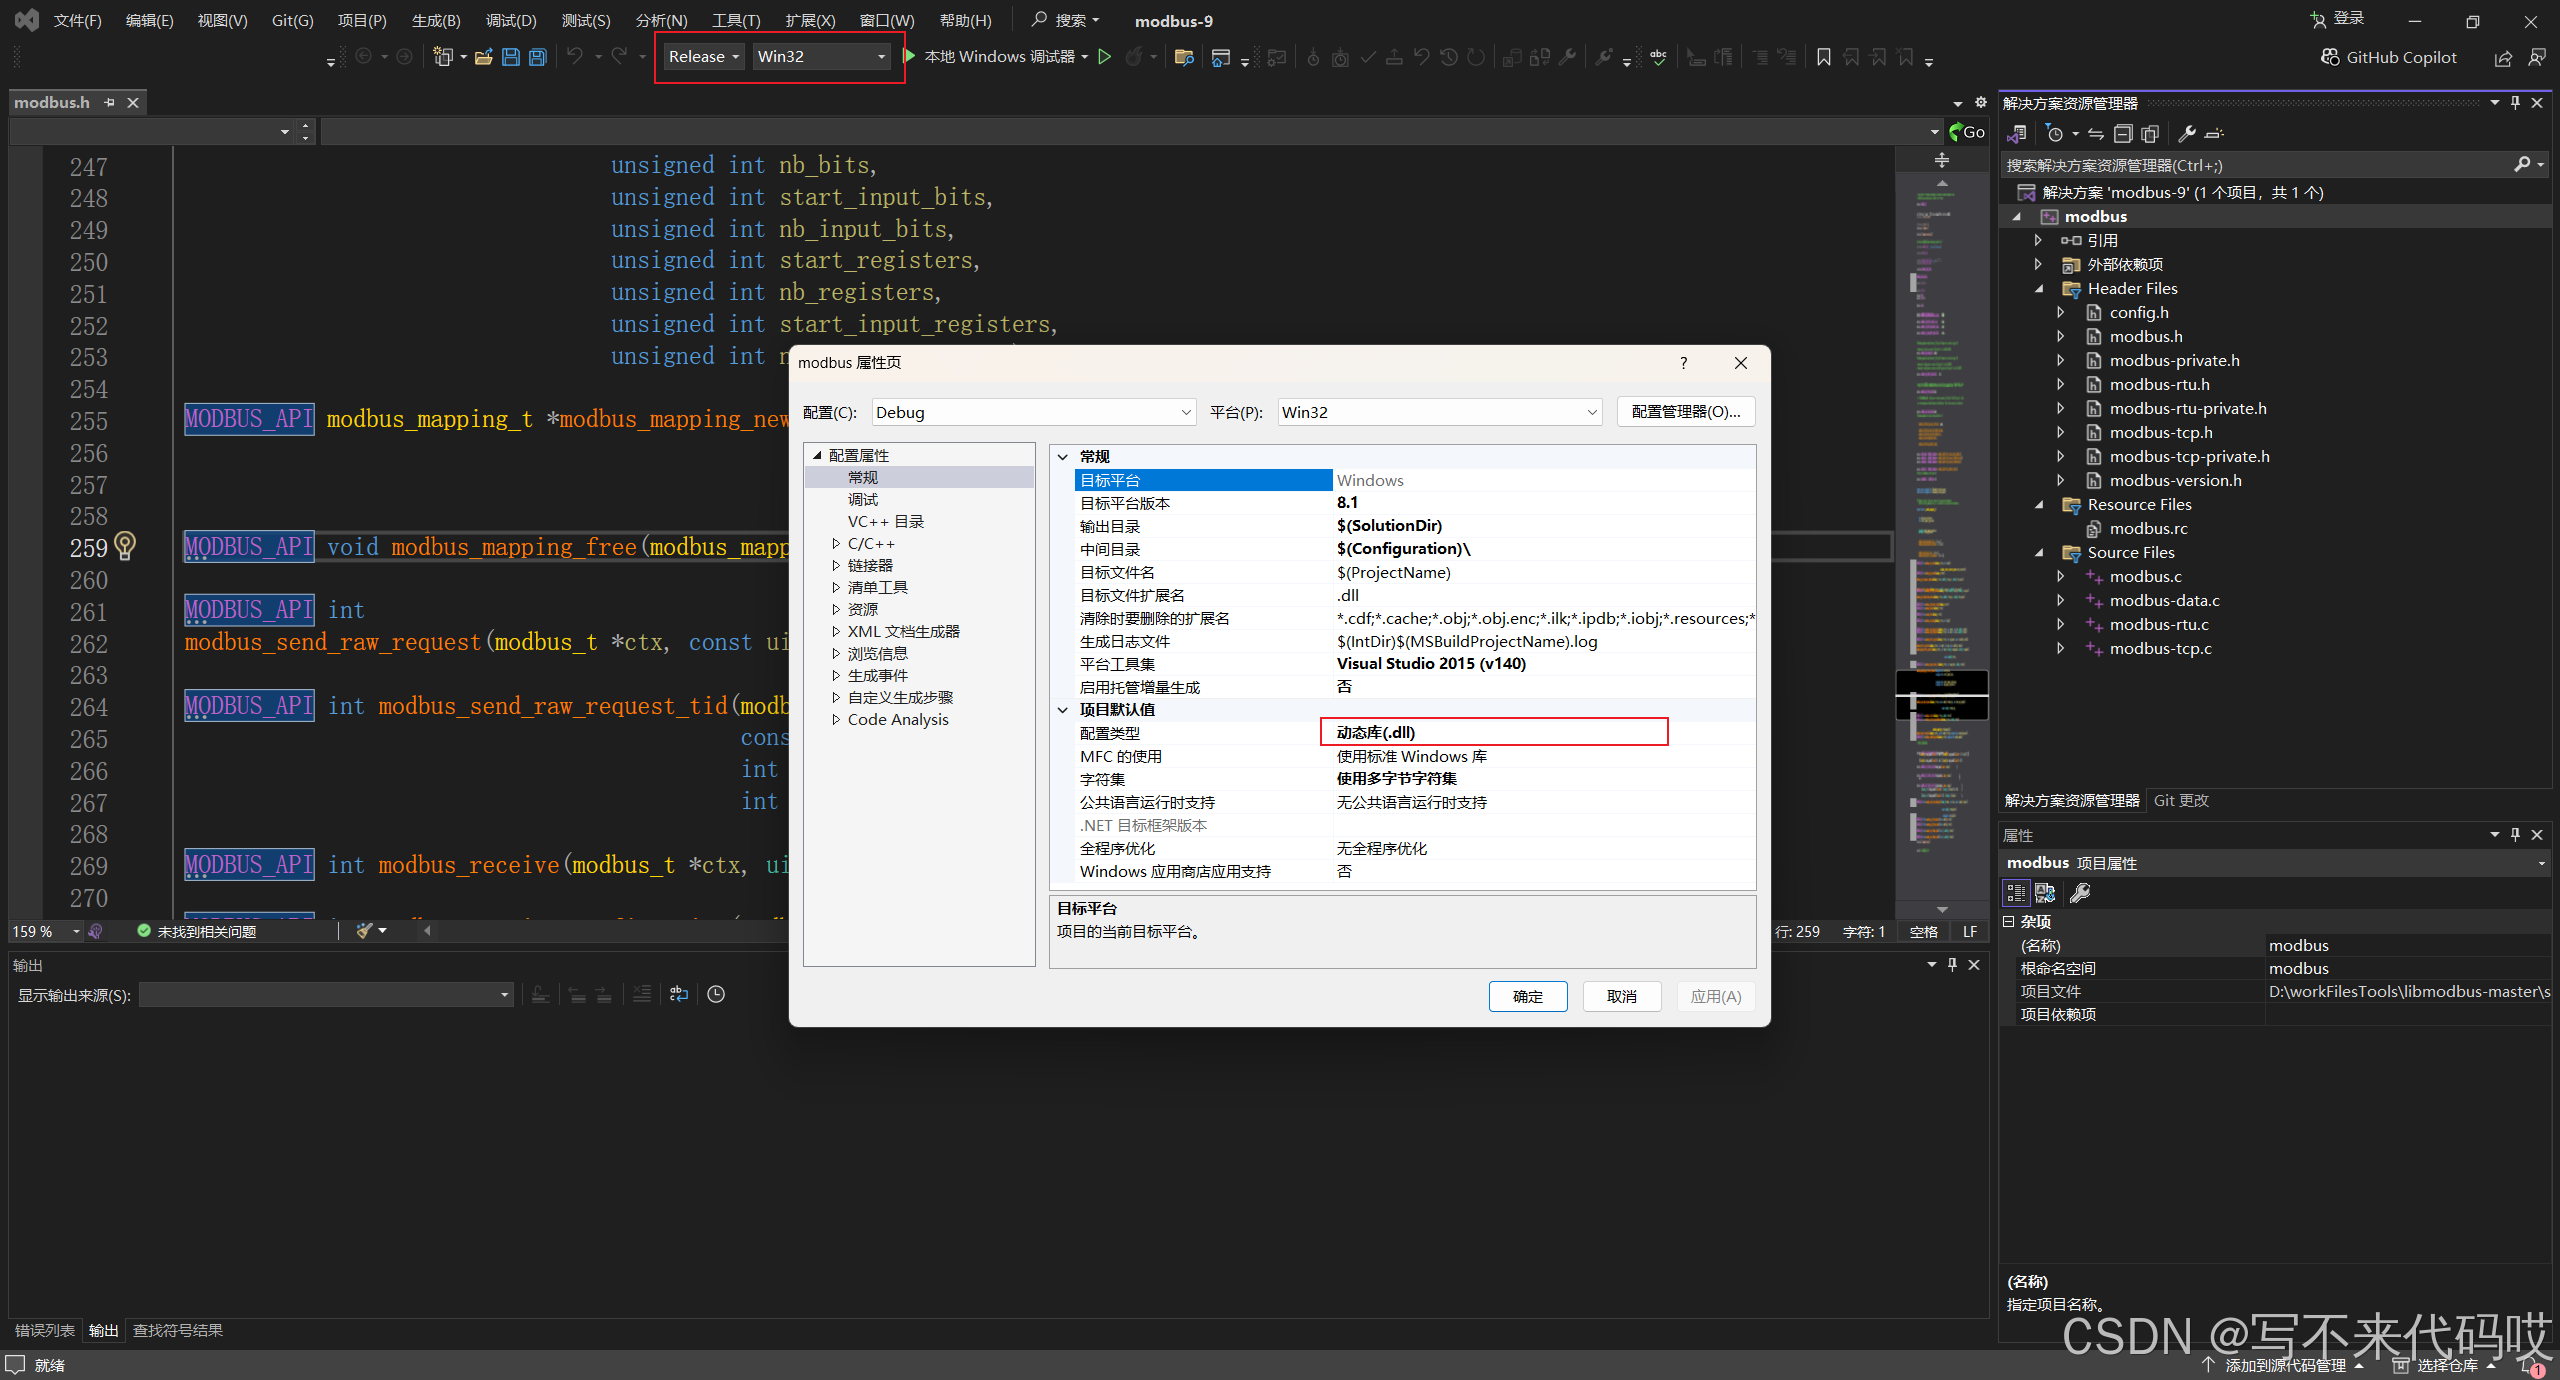
Task: Toggle auto-hide pin of Solution Explorer panel
Action: pyautogui.click(x=2515, y=103)
